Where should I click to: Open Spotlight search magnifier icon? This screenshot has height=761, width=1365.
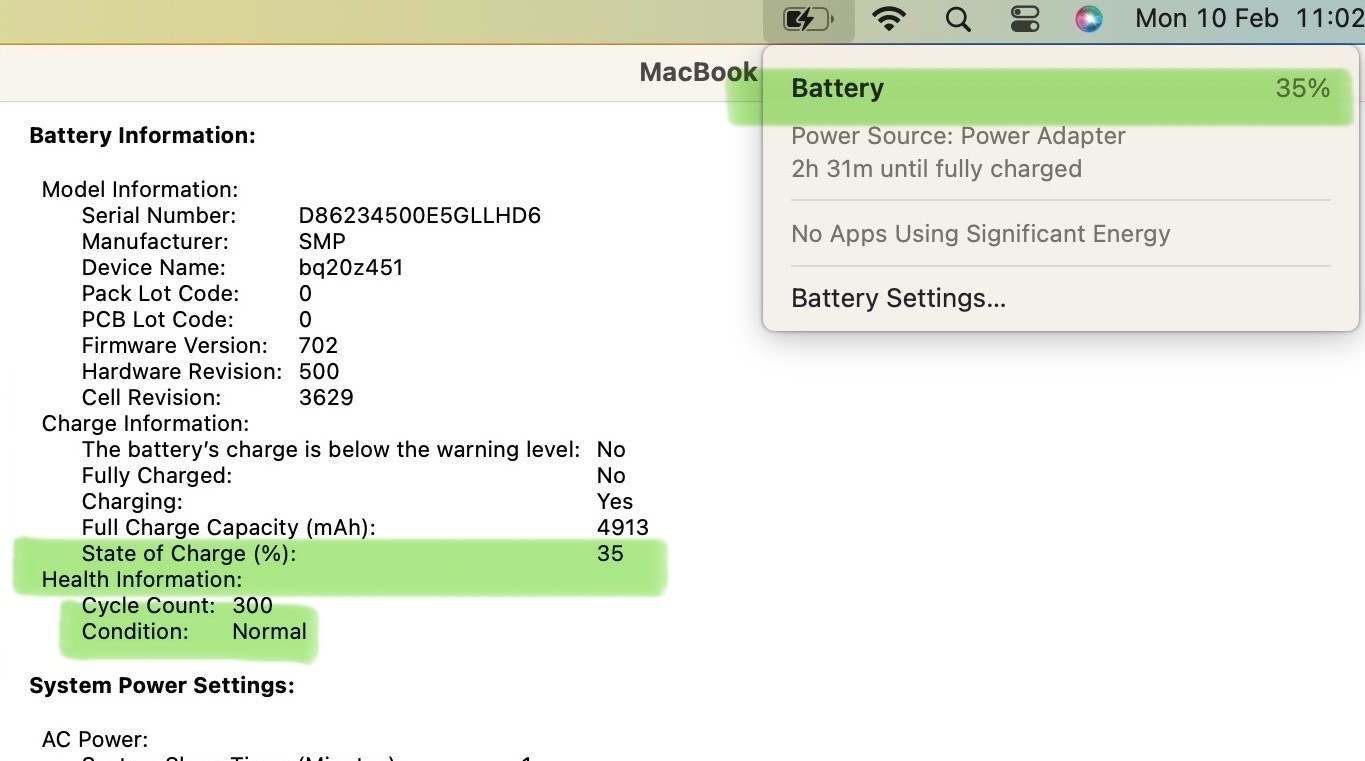click(958, 19)
